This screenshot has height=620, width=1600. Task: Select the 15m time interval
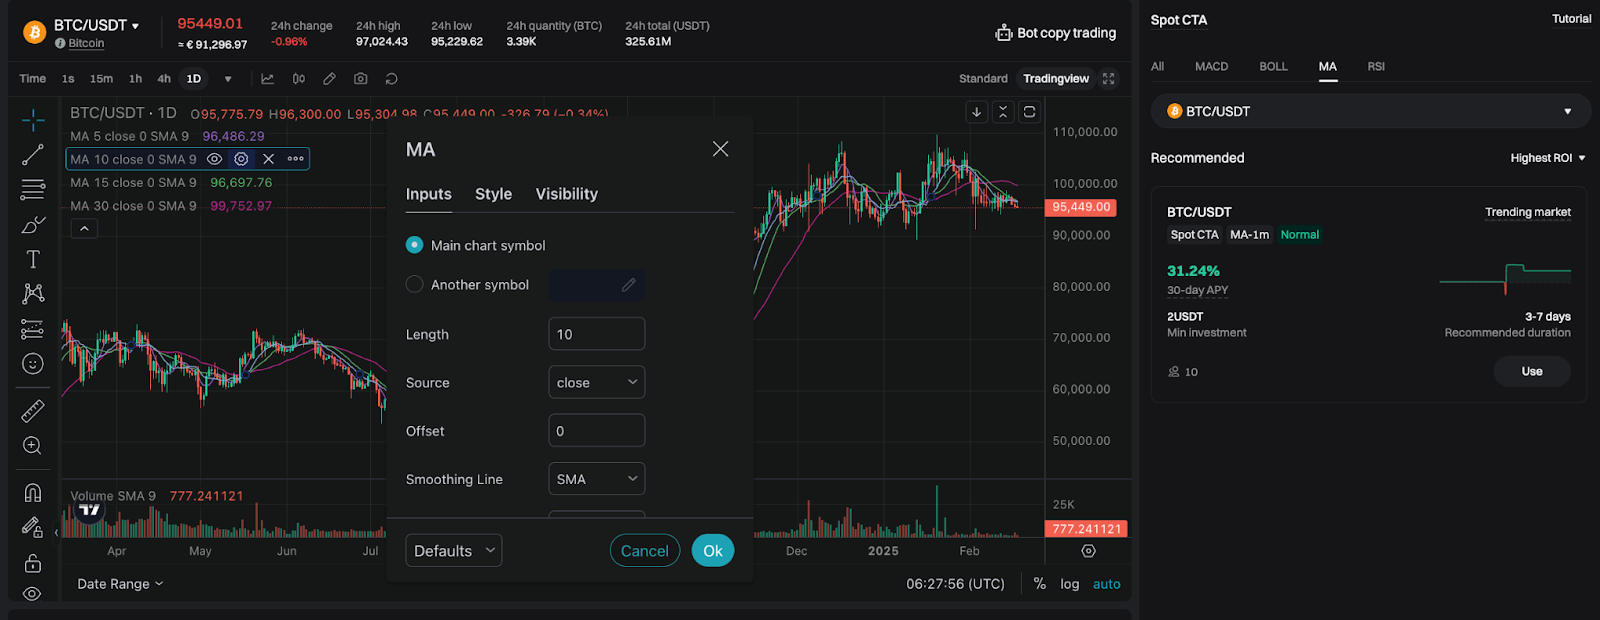[101, 79]
